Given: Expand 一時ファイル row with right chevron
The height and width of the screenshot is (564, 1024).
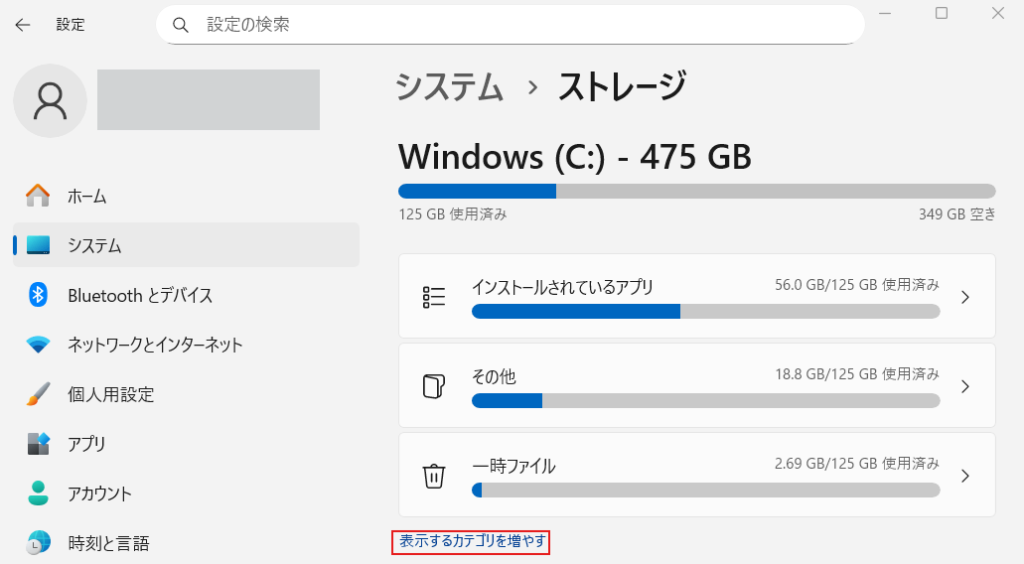Looking at the screenshot, I should point(965,475).
